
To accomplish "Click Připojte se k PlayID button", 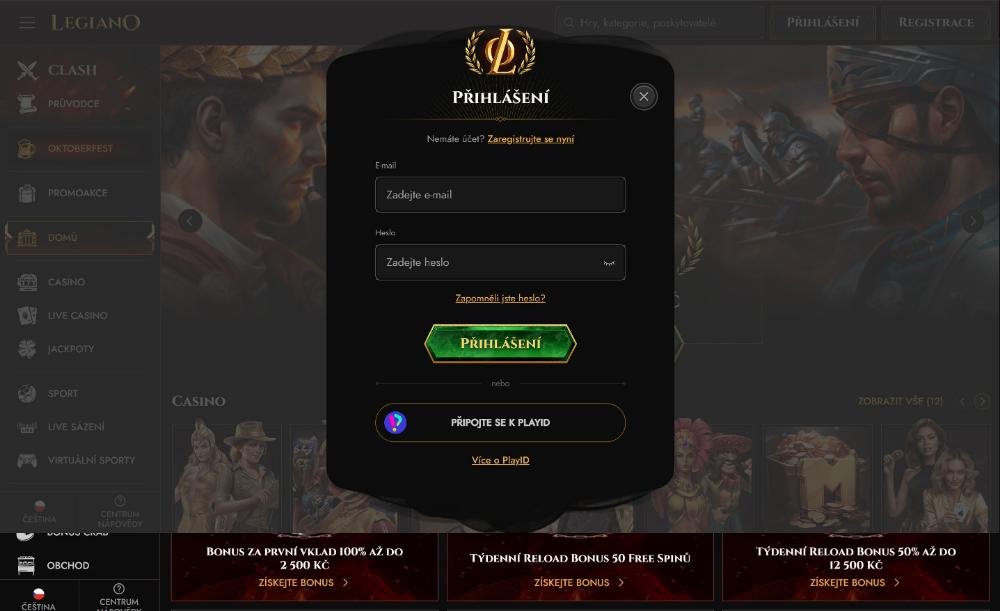I will click(x=500, y=422).
